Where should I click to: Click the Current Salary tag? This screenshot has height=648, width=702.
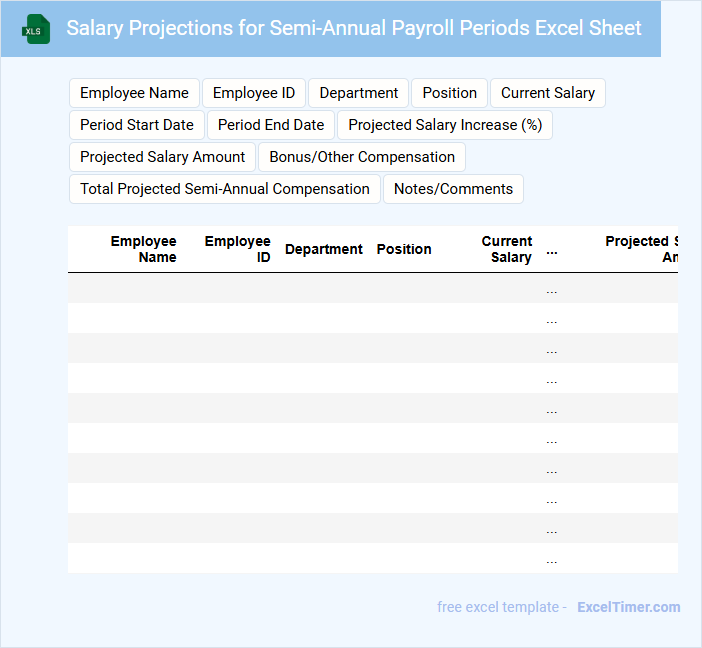[547, 93]
